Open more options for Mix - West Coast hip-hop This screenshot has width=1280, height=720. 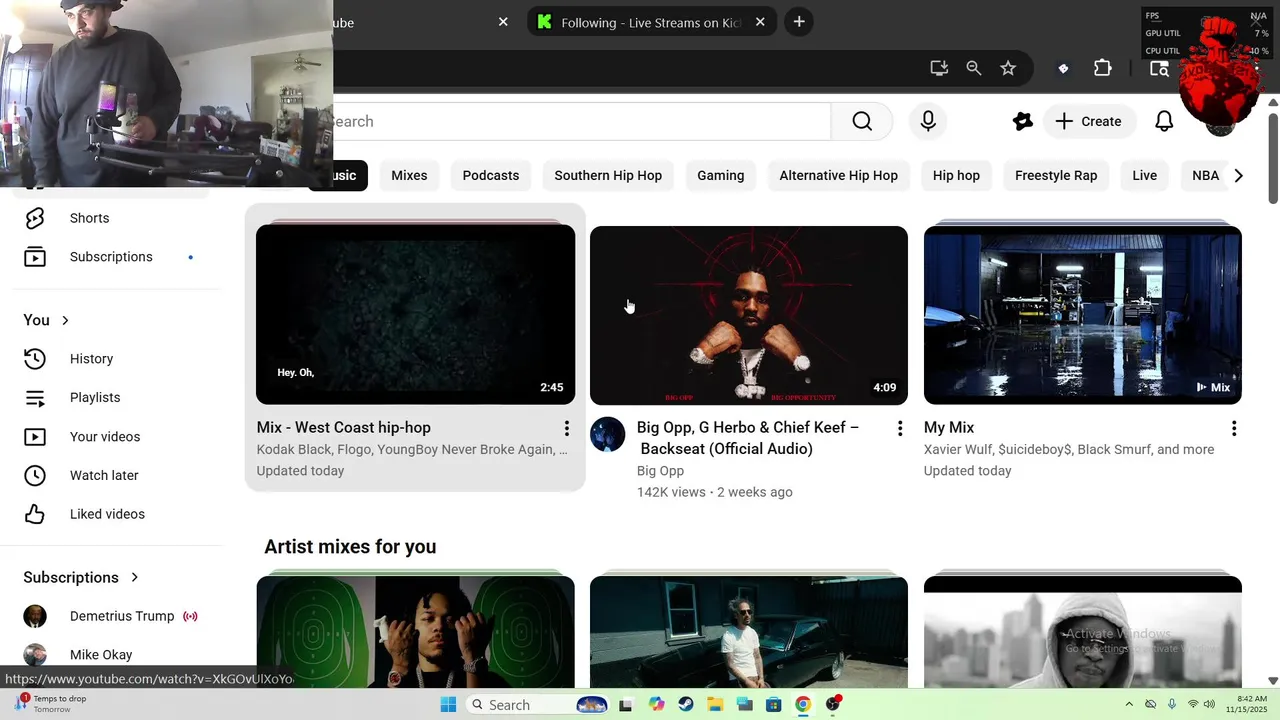pyautogui.click(x=566, y=428)
